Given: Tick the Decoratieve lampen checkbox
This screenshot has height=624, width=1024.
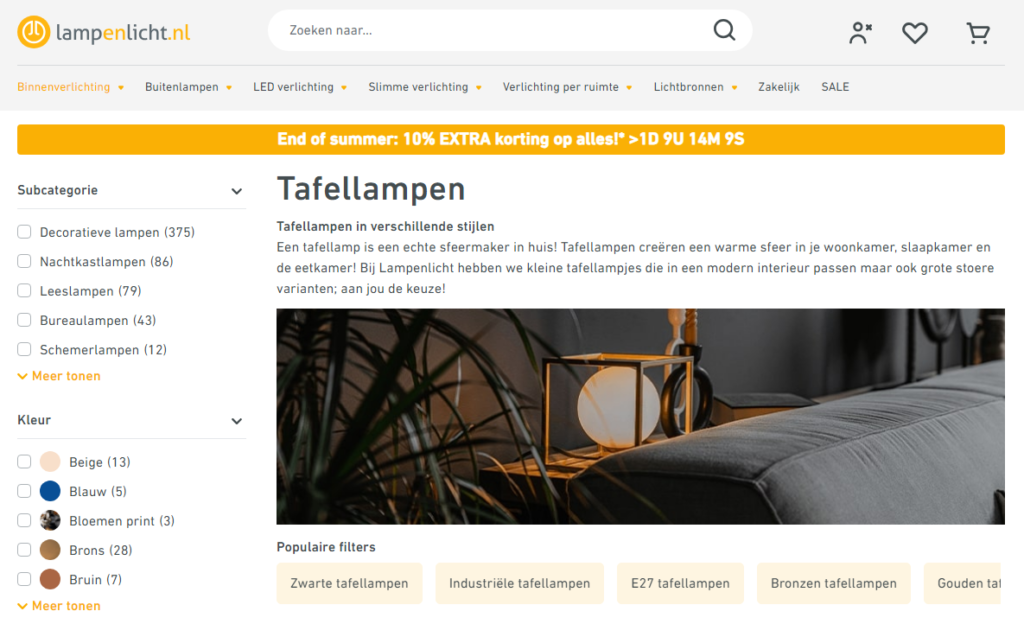Looking at the screenshot, I should tap(24, 232).
